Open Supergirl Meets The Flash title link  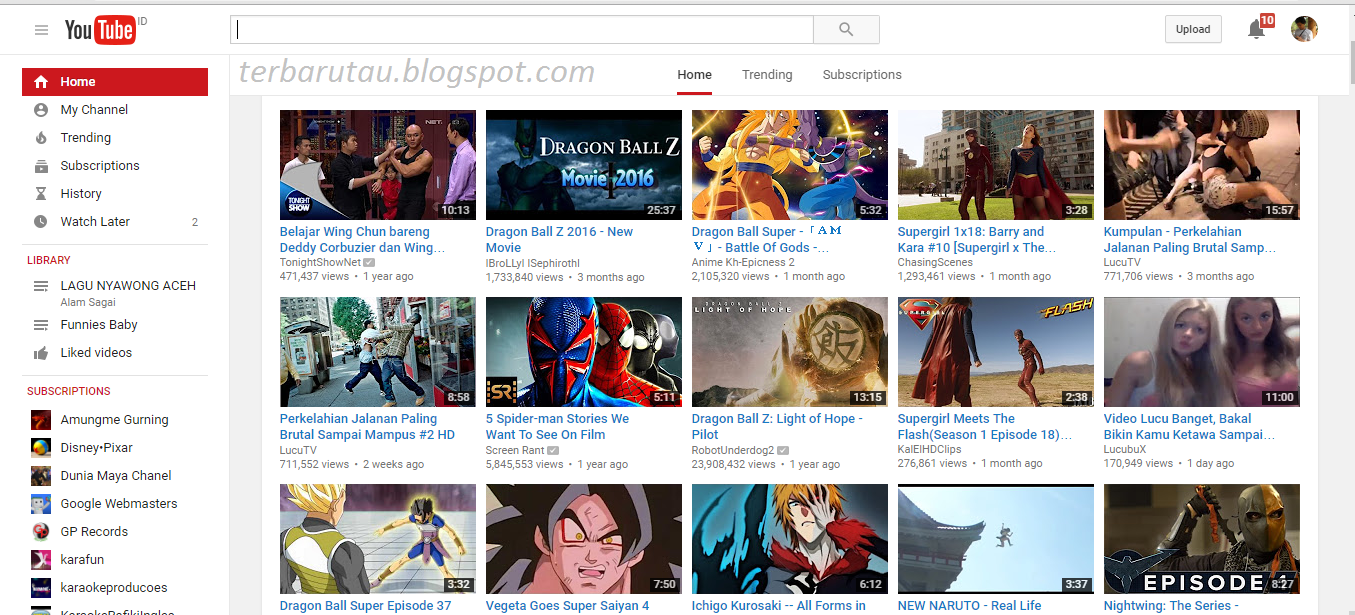(985, 427)
